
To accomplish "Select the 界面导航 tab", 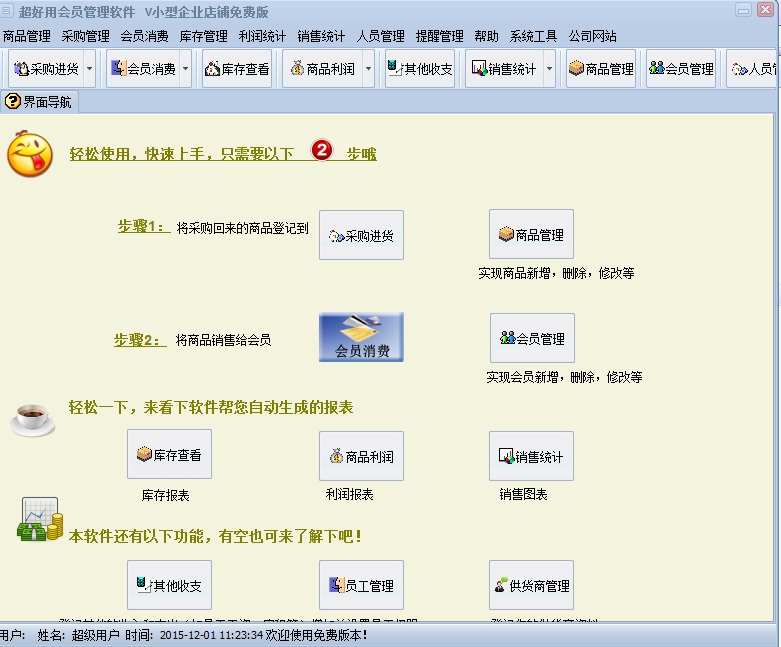I will (39, 102).
